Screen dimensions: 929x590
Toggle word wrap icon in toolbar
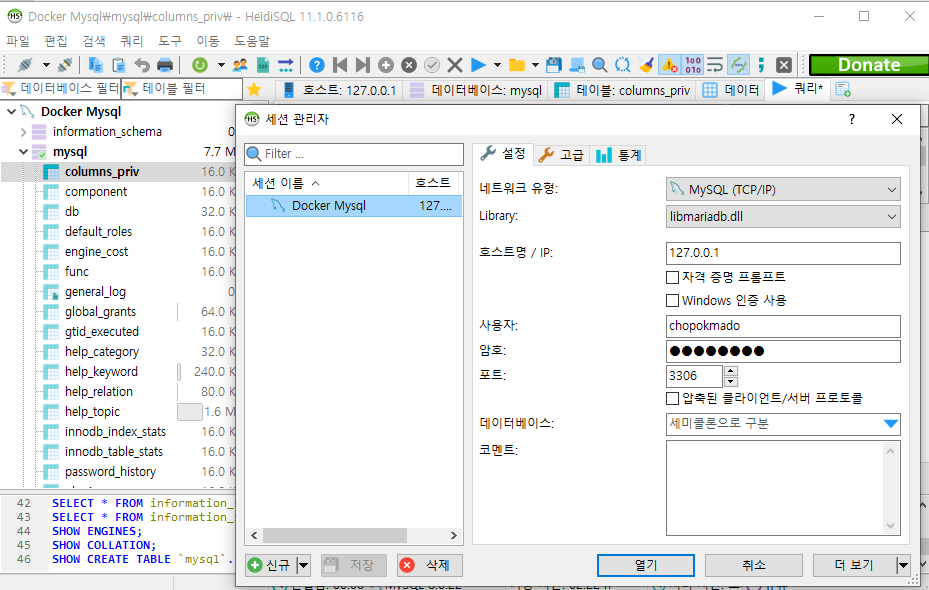715,65
